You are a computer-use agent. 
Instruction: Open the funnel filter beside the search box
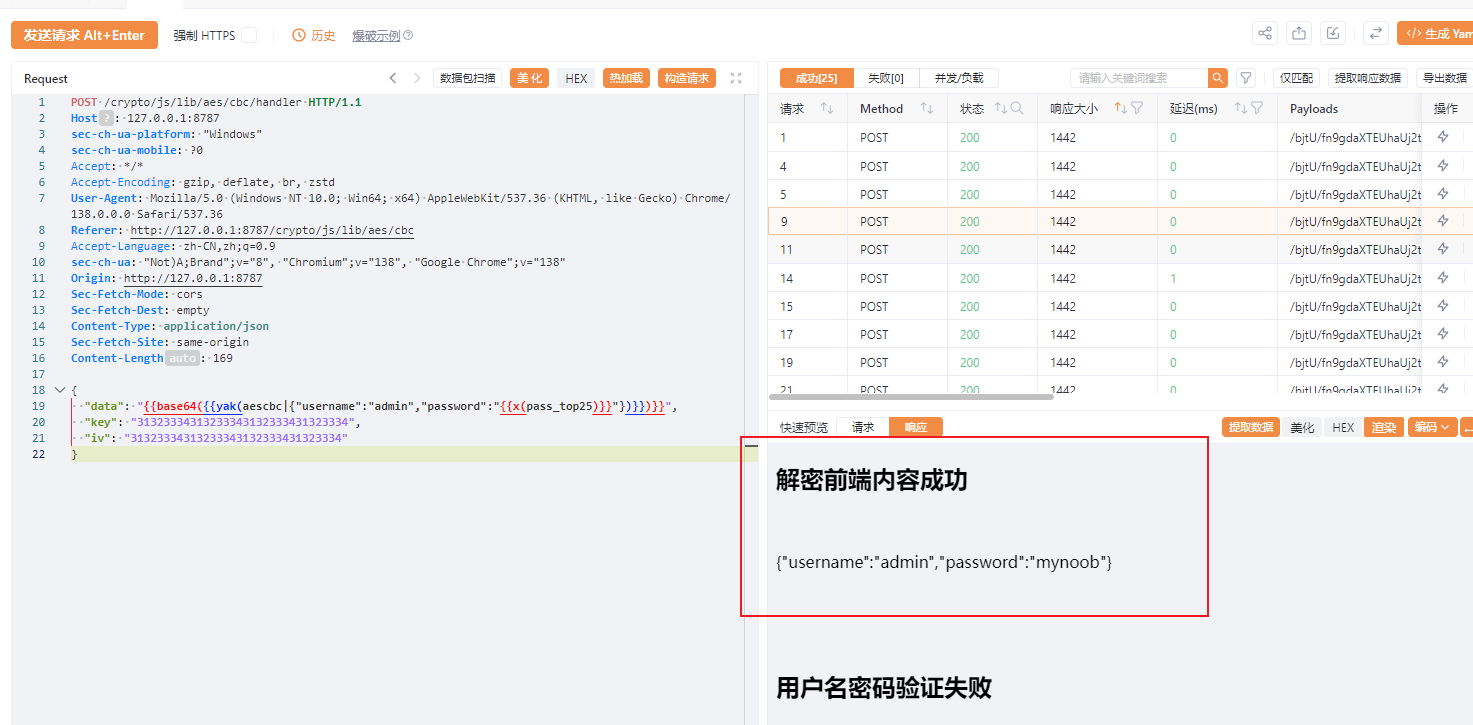[1246, 78]
